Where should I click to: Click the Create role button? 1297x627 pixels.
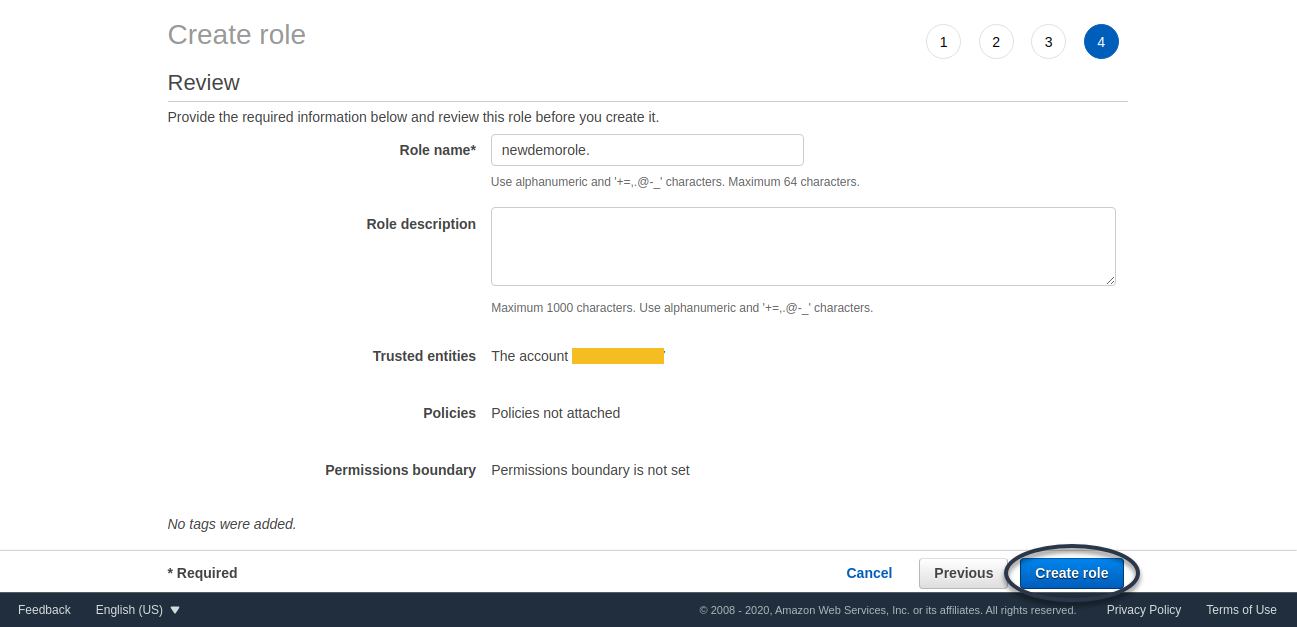coord(1072,573)
